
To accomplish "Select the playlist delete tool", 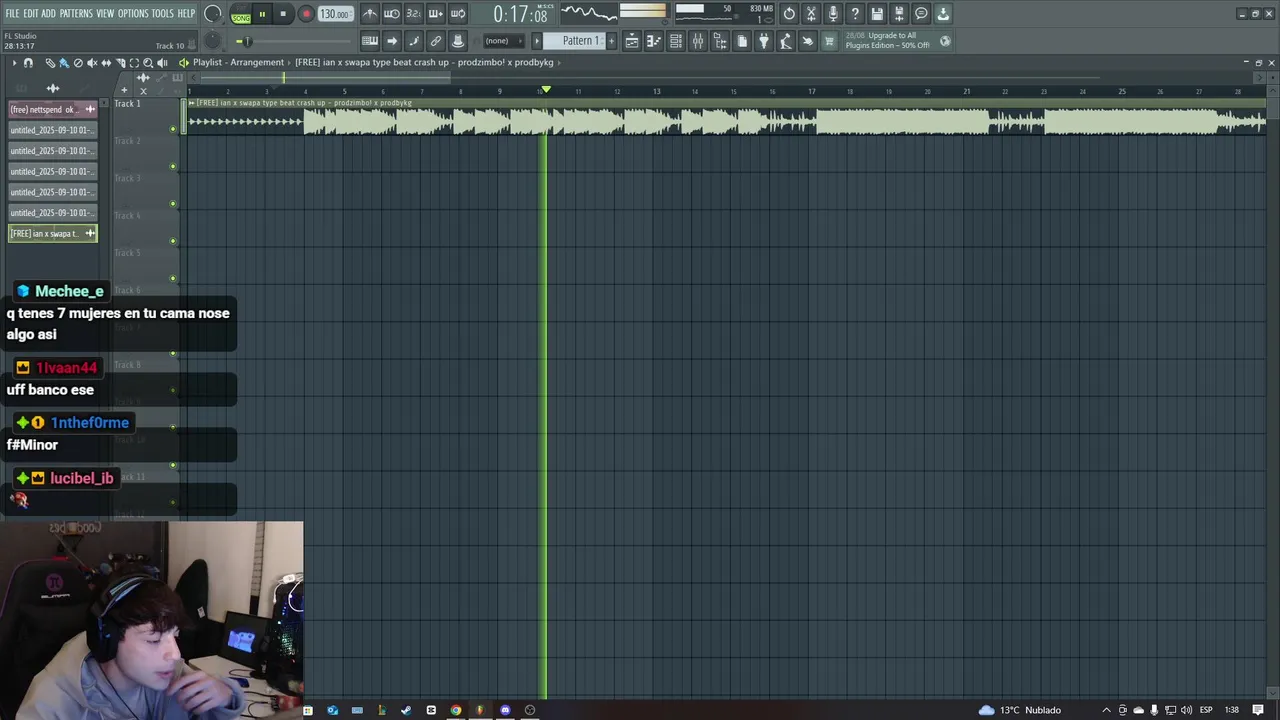I will click(x=78, y=63).
